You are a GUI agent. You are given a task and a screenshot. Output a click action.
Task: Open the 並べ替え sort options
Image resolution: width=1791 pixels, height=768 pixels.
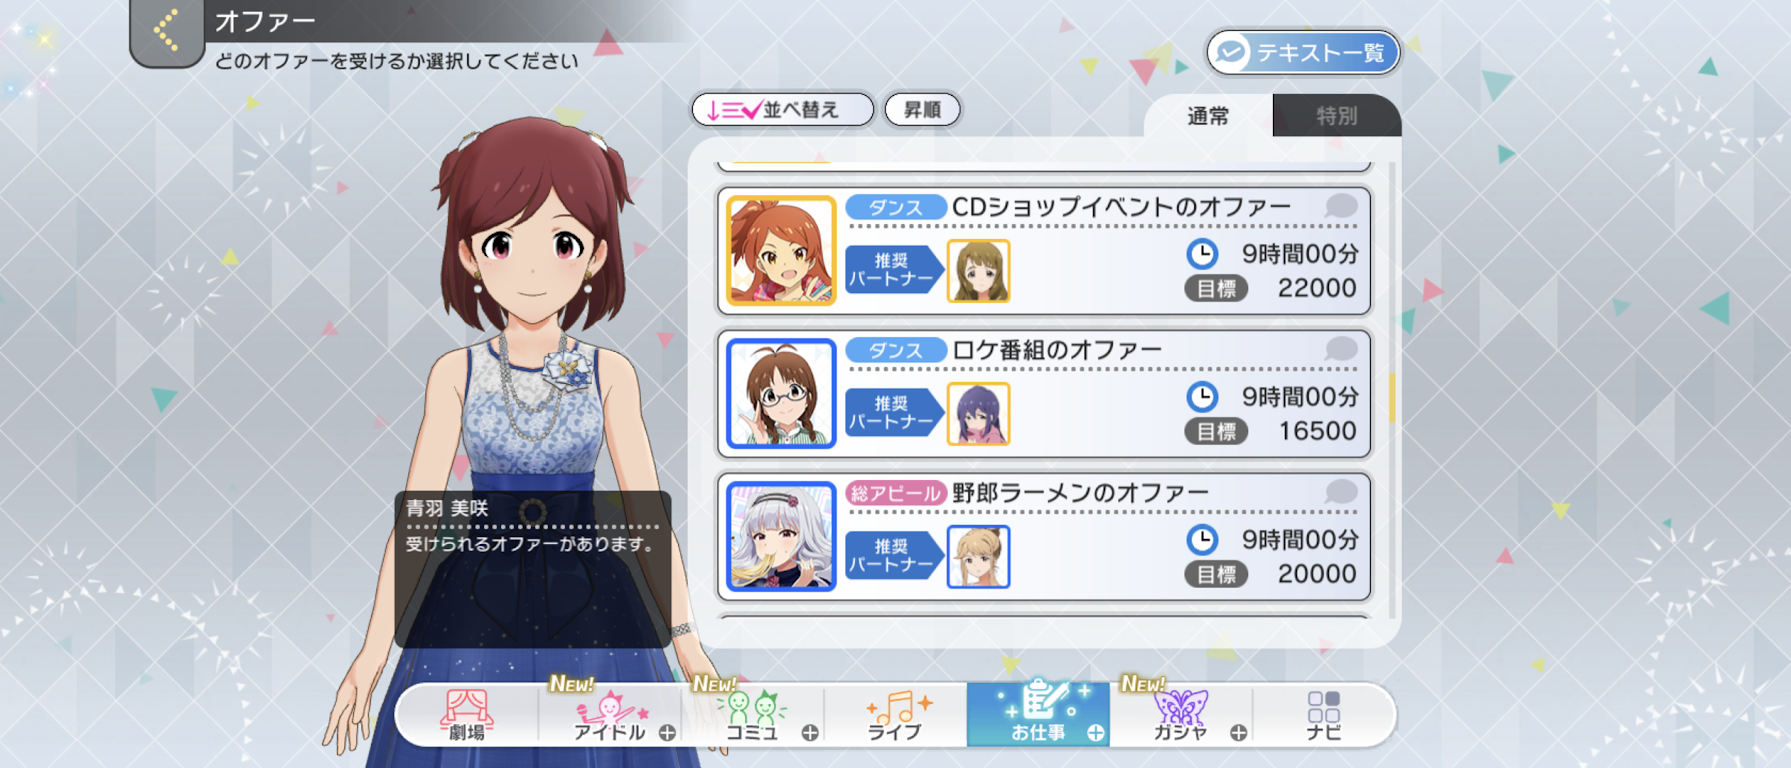click(x=783, y=110)
